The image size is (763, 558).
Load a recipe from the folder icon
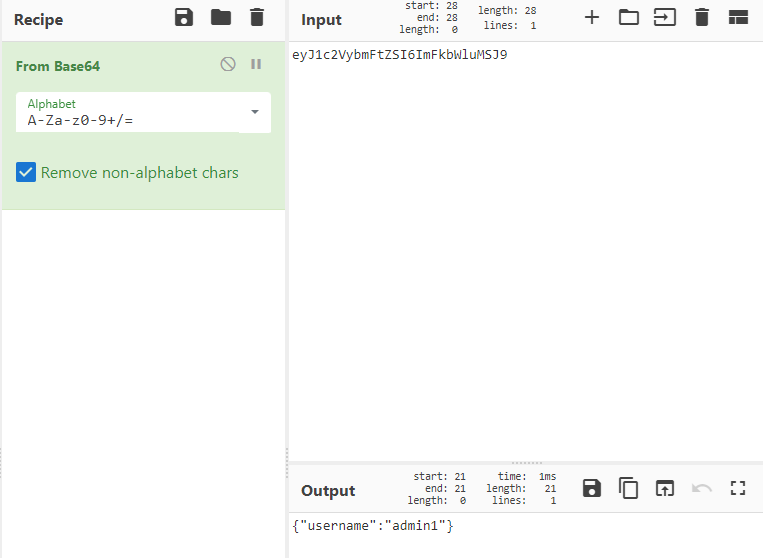pos(221,18)
